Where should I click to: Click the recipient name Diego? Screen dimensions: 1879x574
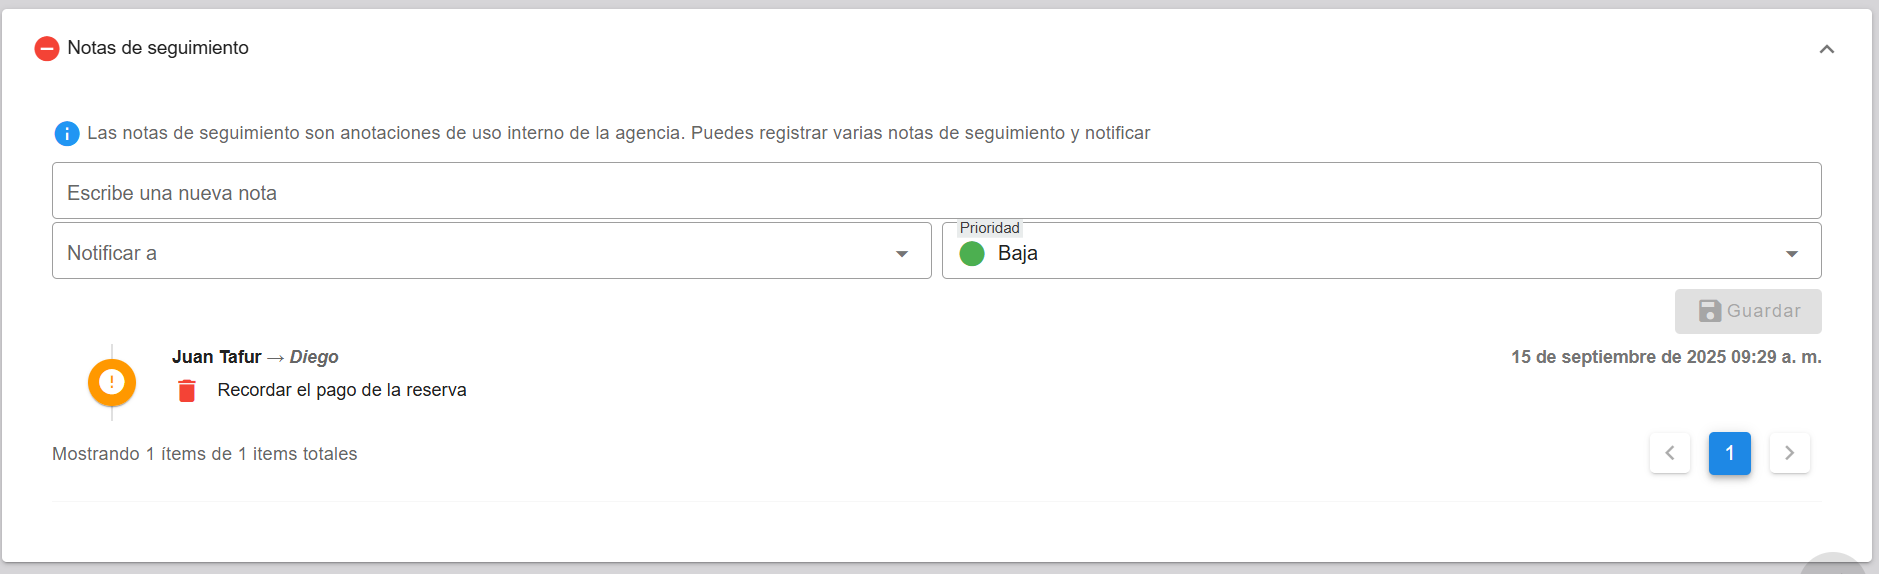pos(314,357)
